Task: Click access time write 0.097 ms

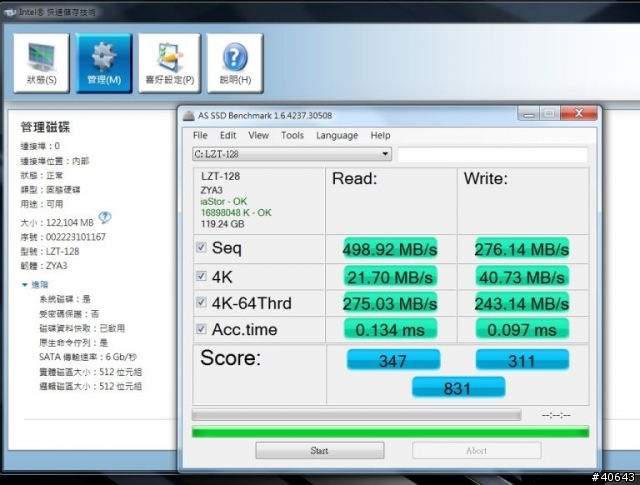Action: point(522,329)
